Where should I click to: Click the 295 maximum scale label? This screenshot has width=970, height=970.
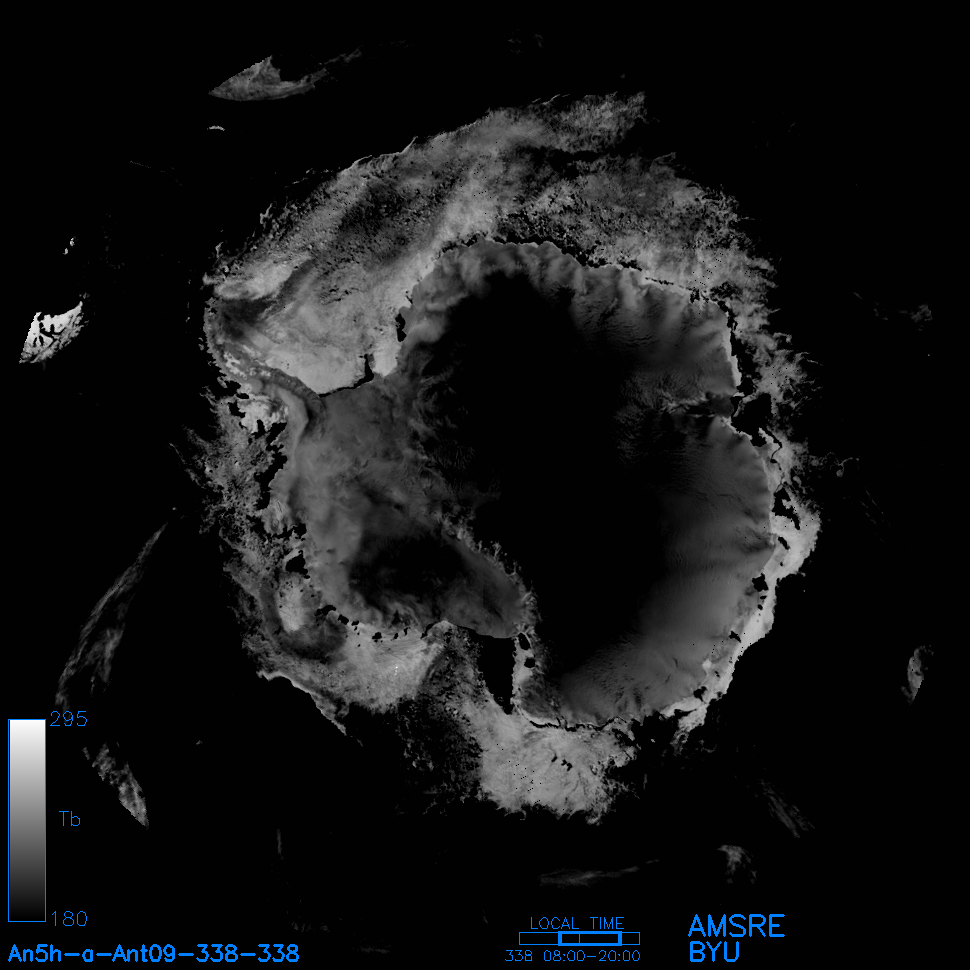(69, 719)
